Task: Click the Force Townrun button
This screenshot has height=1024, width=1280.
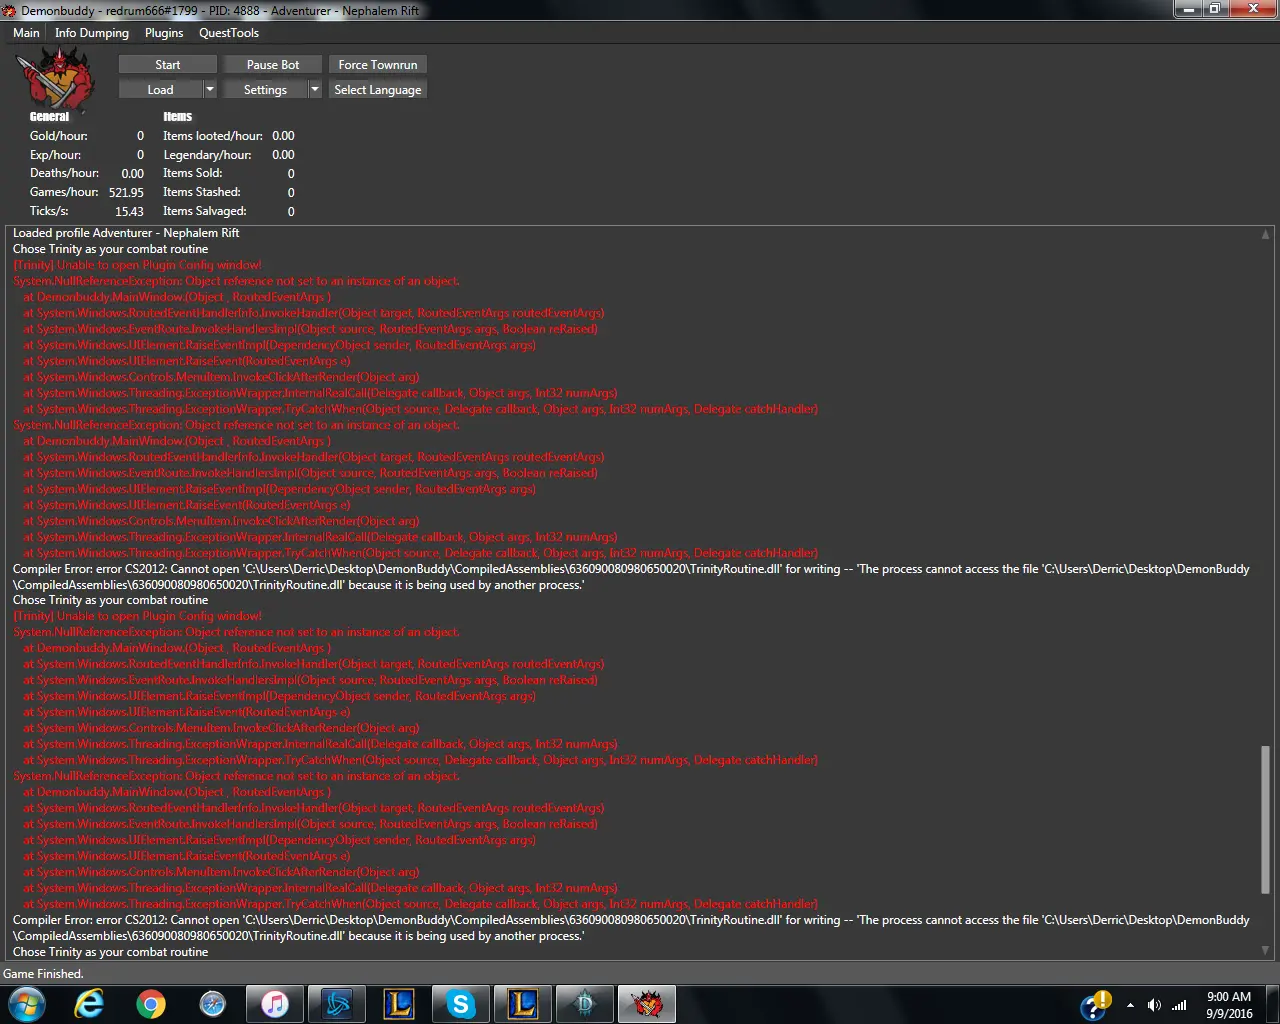Action: point(378,65)
